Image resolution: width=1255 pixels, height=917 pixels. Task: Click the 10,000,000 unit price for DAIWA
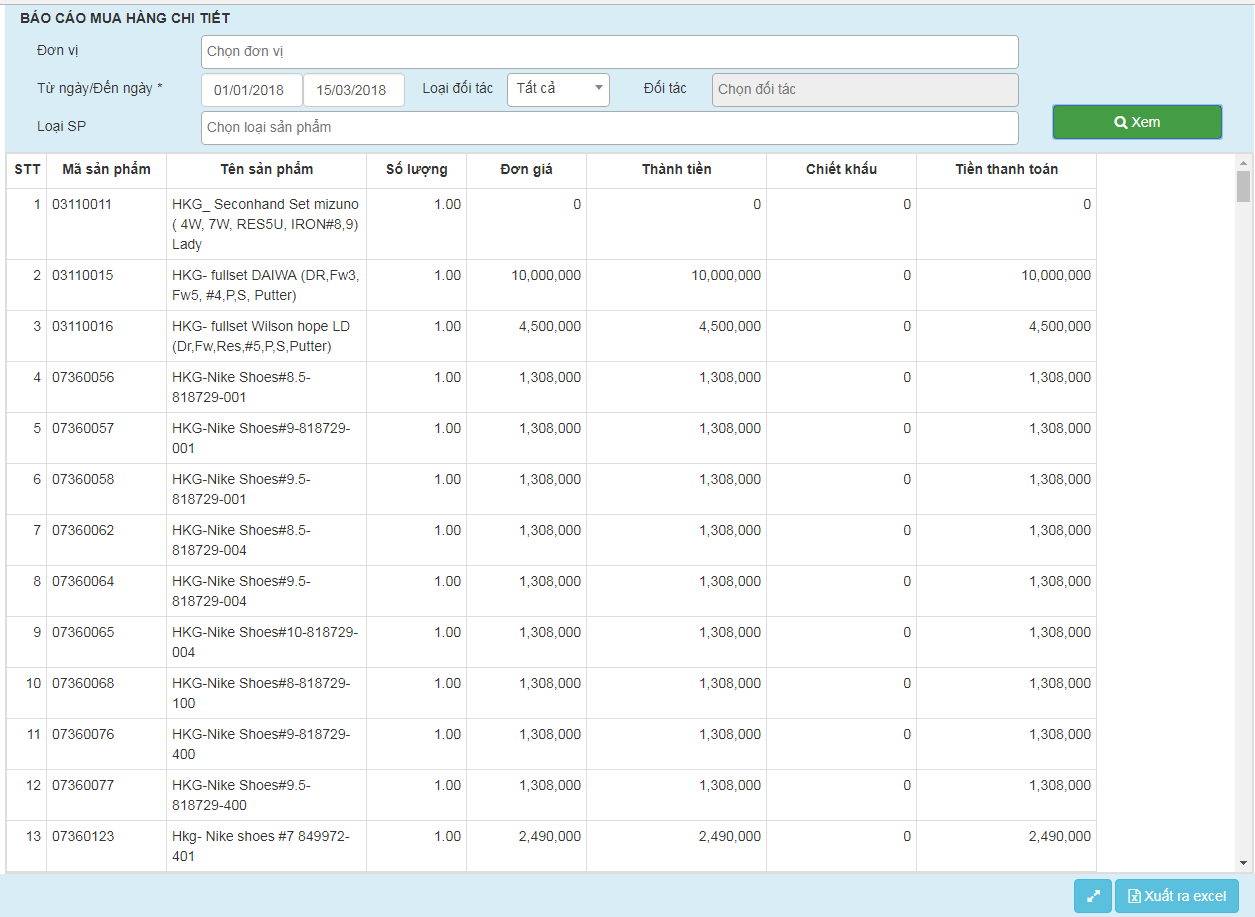pyautogui.click(x=546, y=275)
